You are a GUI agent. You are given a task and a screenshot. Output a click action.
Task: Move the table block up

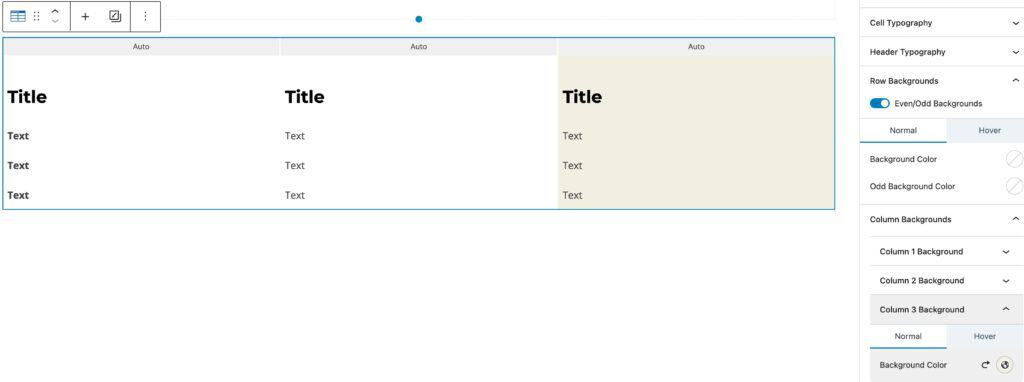click(55, 12)
